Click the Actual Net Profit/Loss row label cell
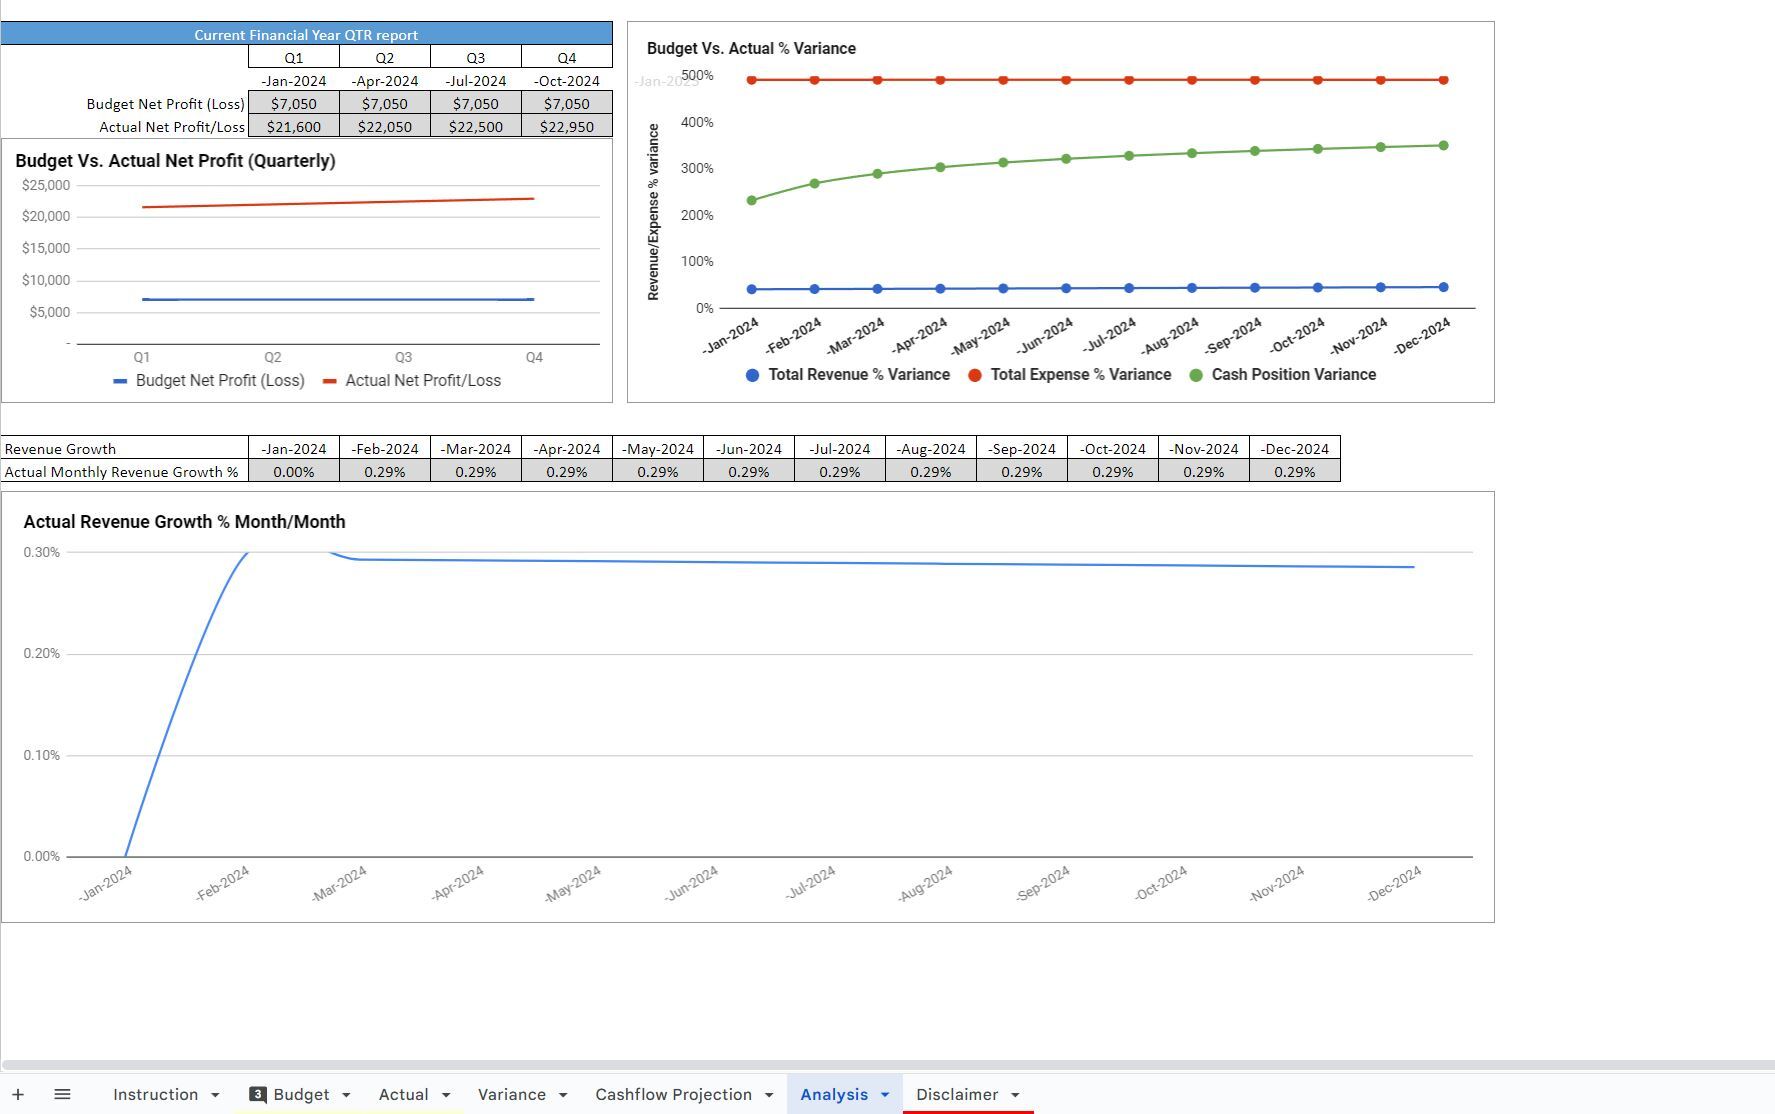 pos(124,126)
